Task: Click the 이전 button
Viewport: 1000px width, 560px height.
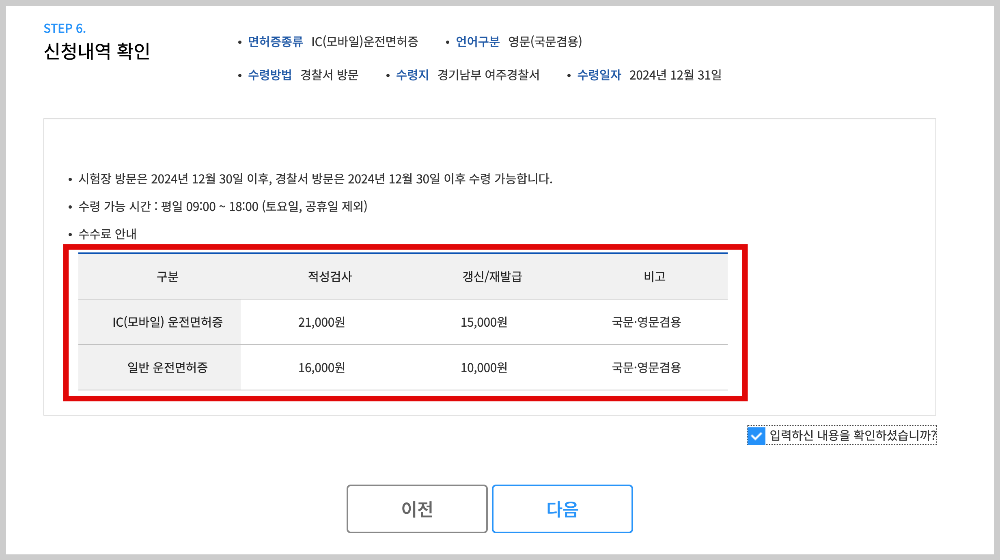Action: point(417,508)
